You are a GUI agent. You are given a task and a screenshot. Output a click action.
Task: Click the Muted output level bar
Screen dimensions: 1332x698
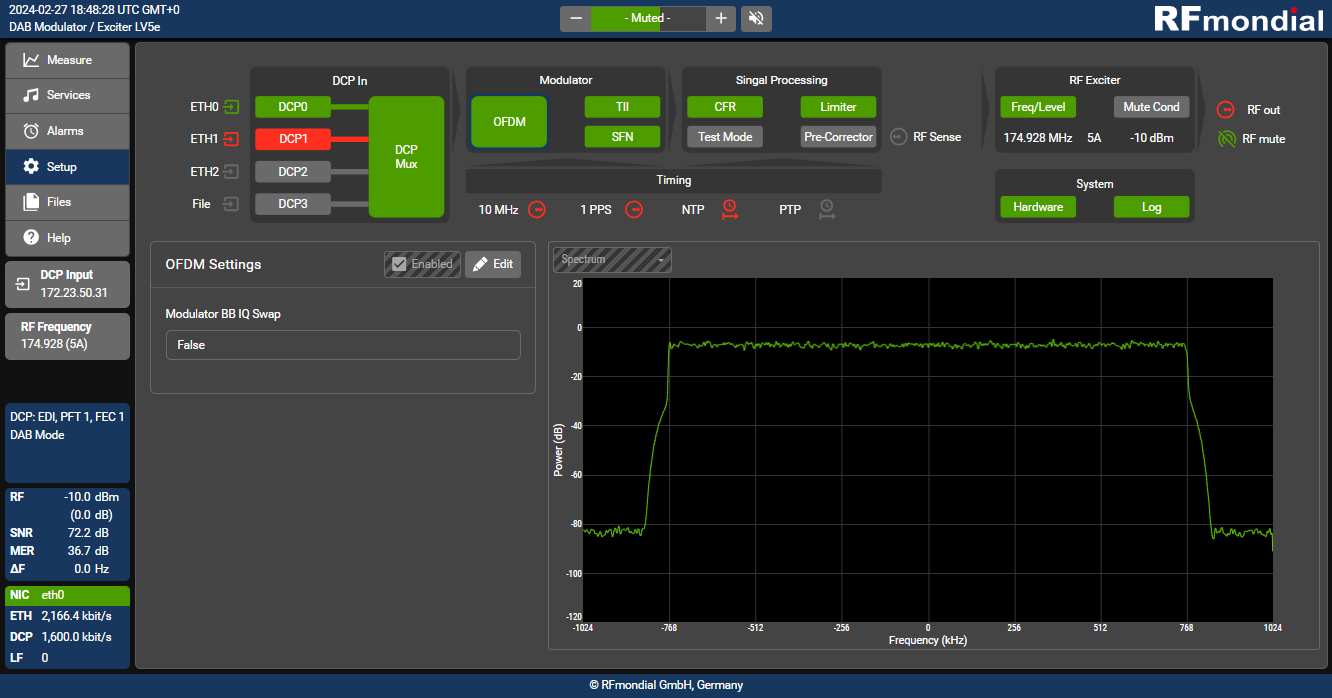pyautogui.click(x=648, y=18)
